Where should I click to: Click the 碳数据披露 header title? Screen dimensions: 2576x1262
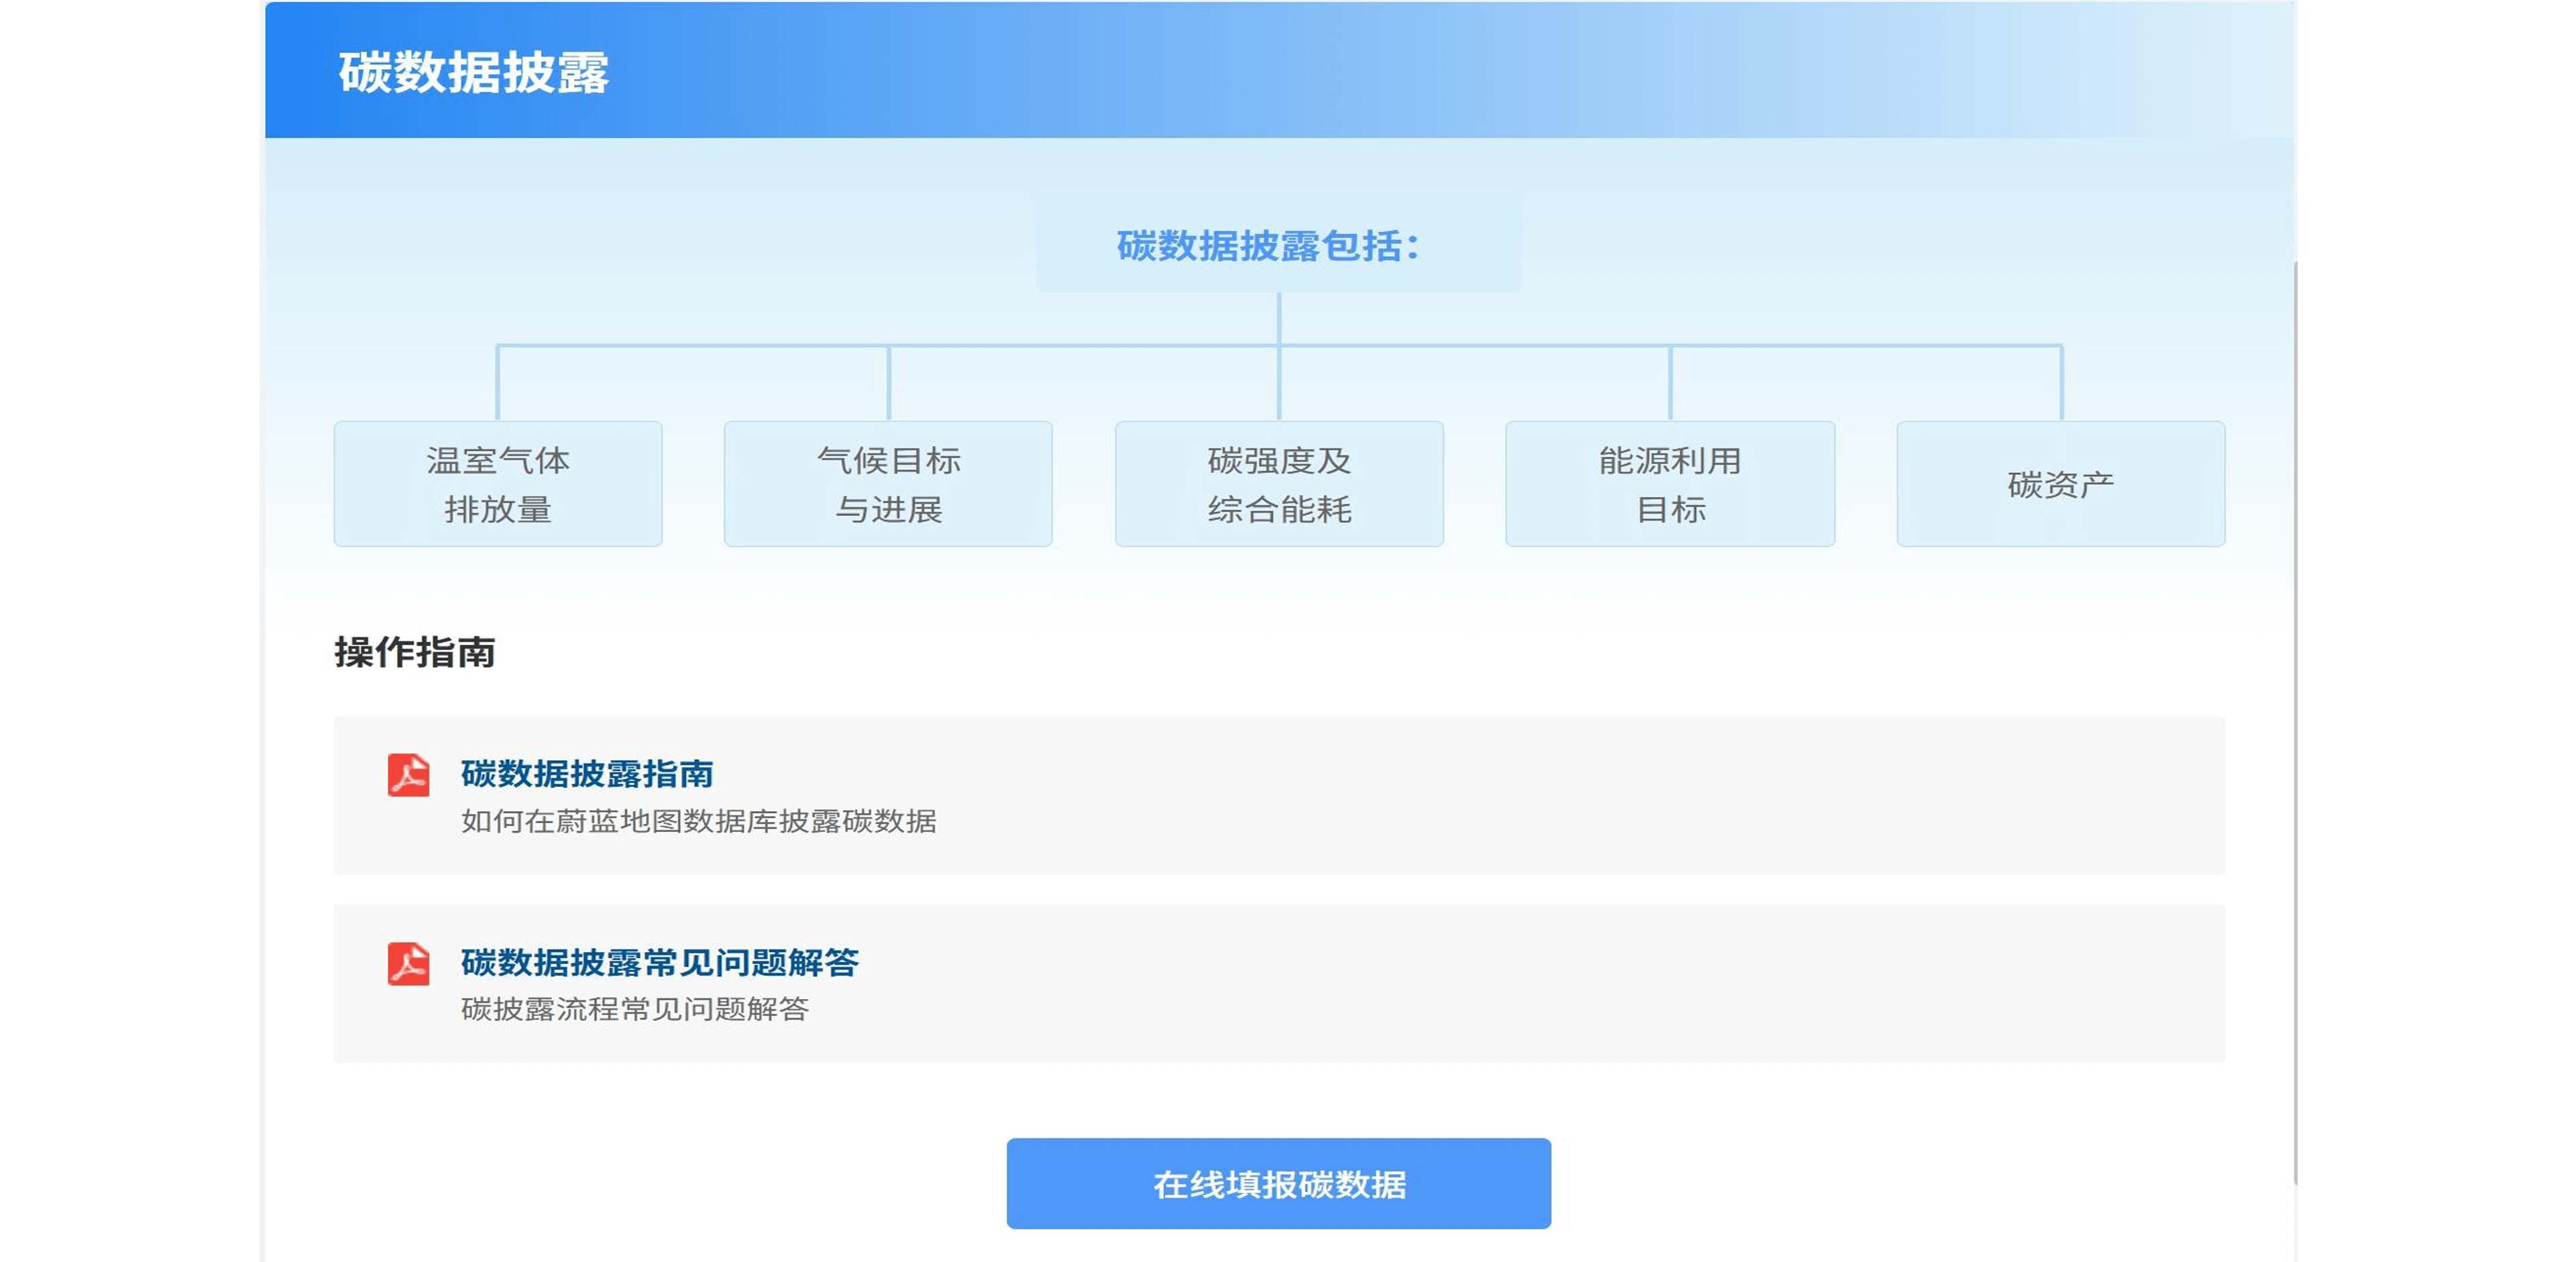(x=473, y=73)
